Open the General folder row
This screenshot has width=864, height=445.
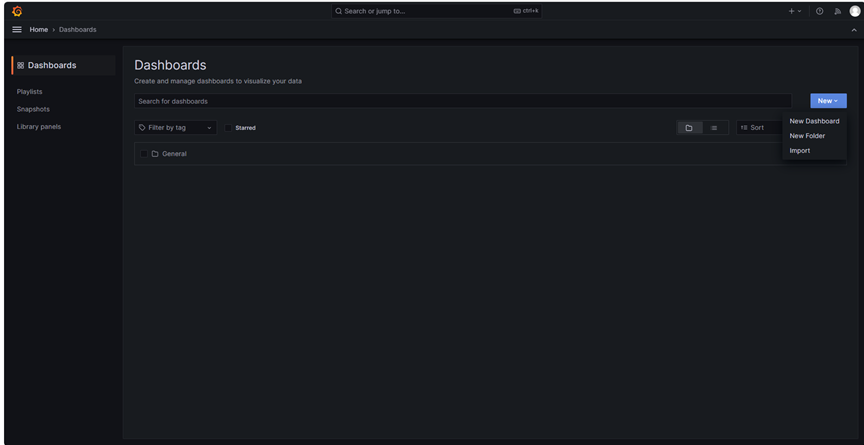tap(490, 154)
